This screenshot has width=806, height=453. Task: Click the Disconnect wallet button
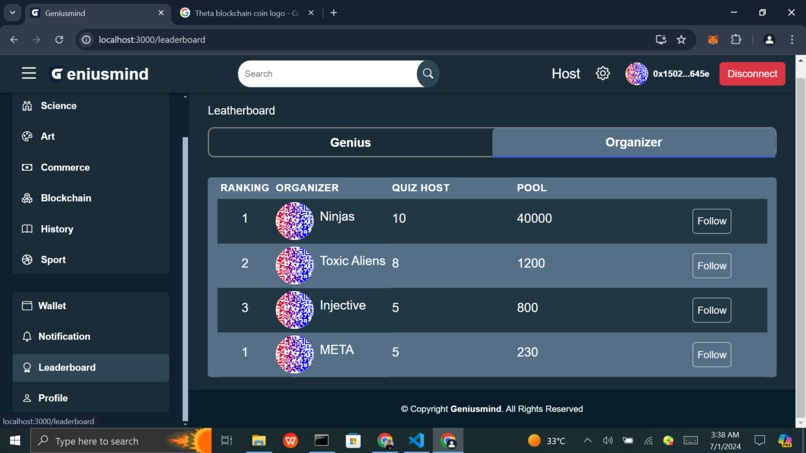[752, 74]
